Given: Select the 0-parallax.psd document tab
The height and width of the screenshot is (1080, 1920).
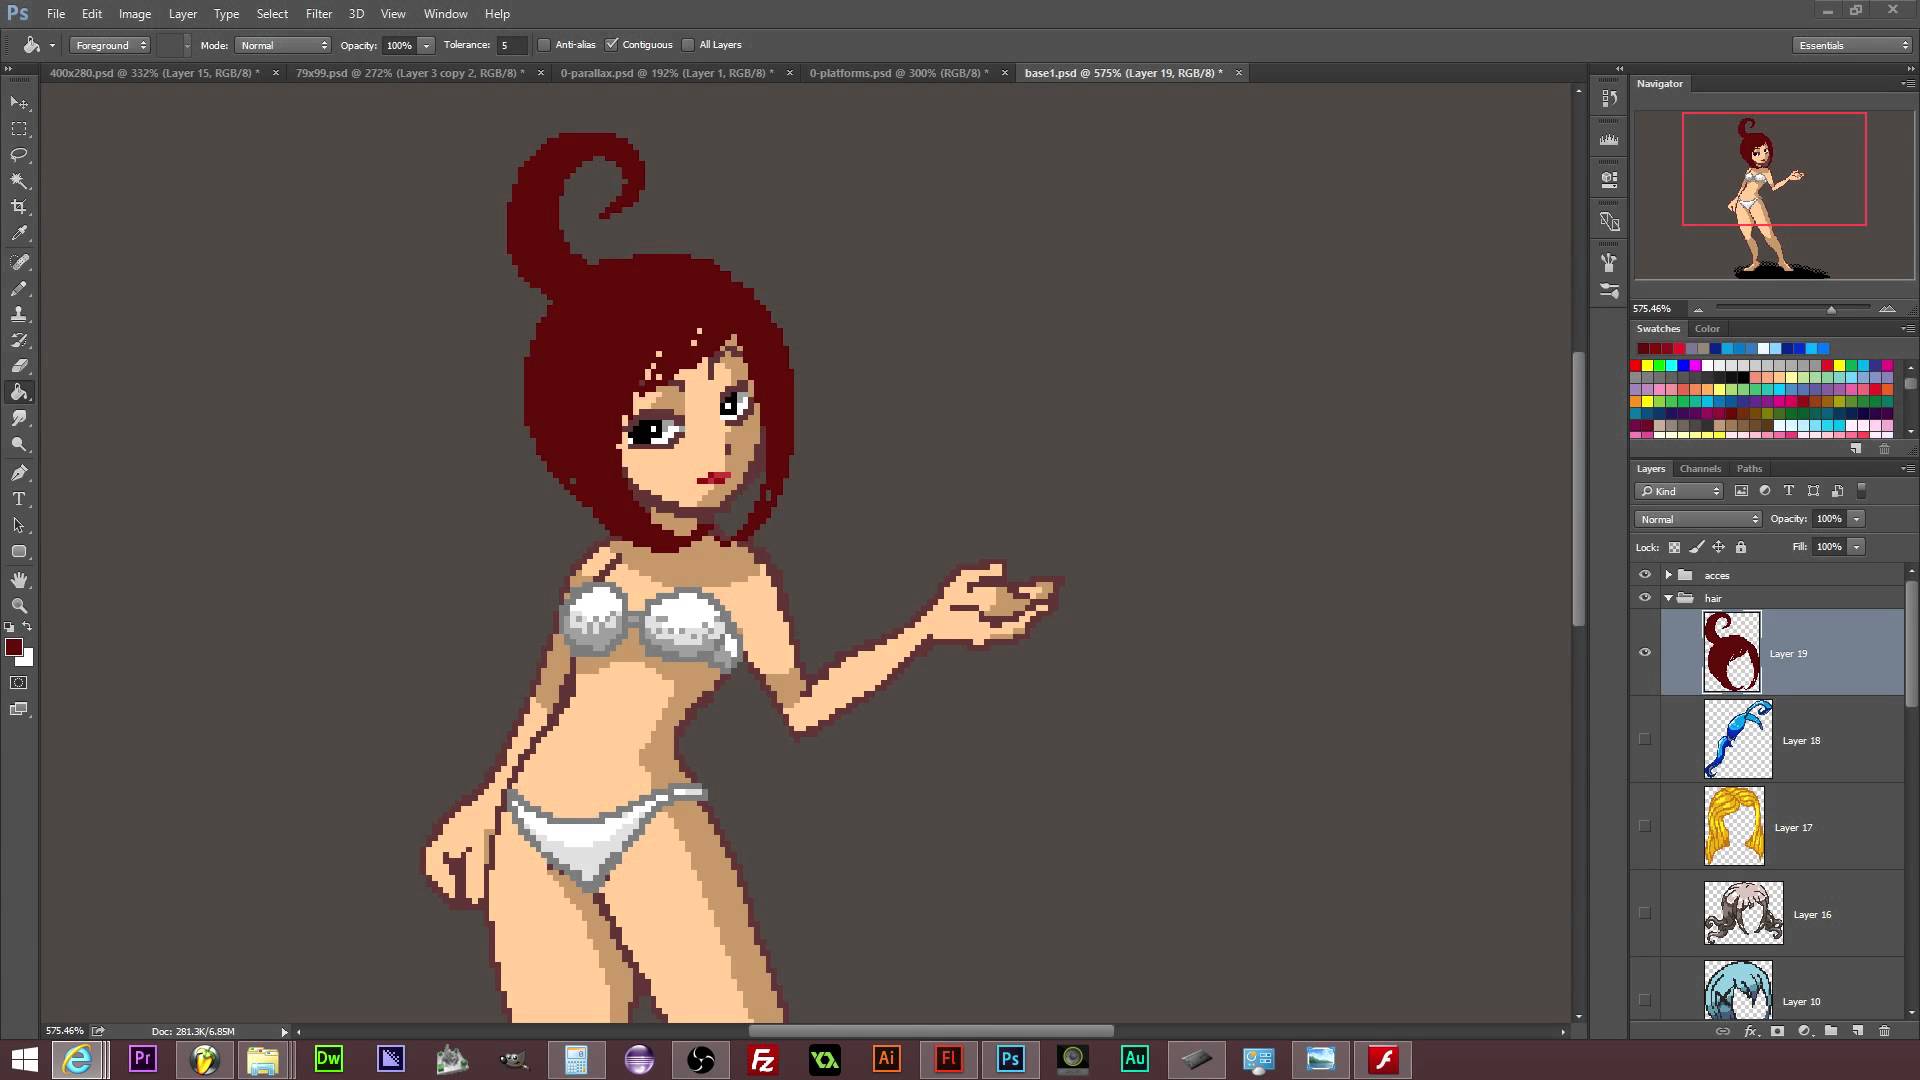Looking at the screenshot, I should tap(665, 73).
